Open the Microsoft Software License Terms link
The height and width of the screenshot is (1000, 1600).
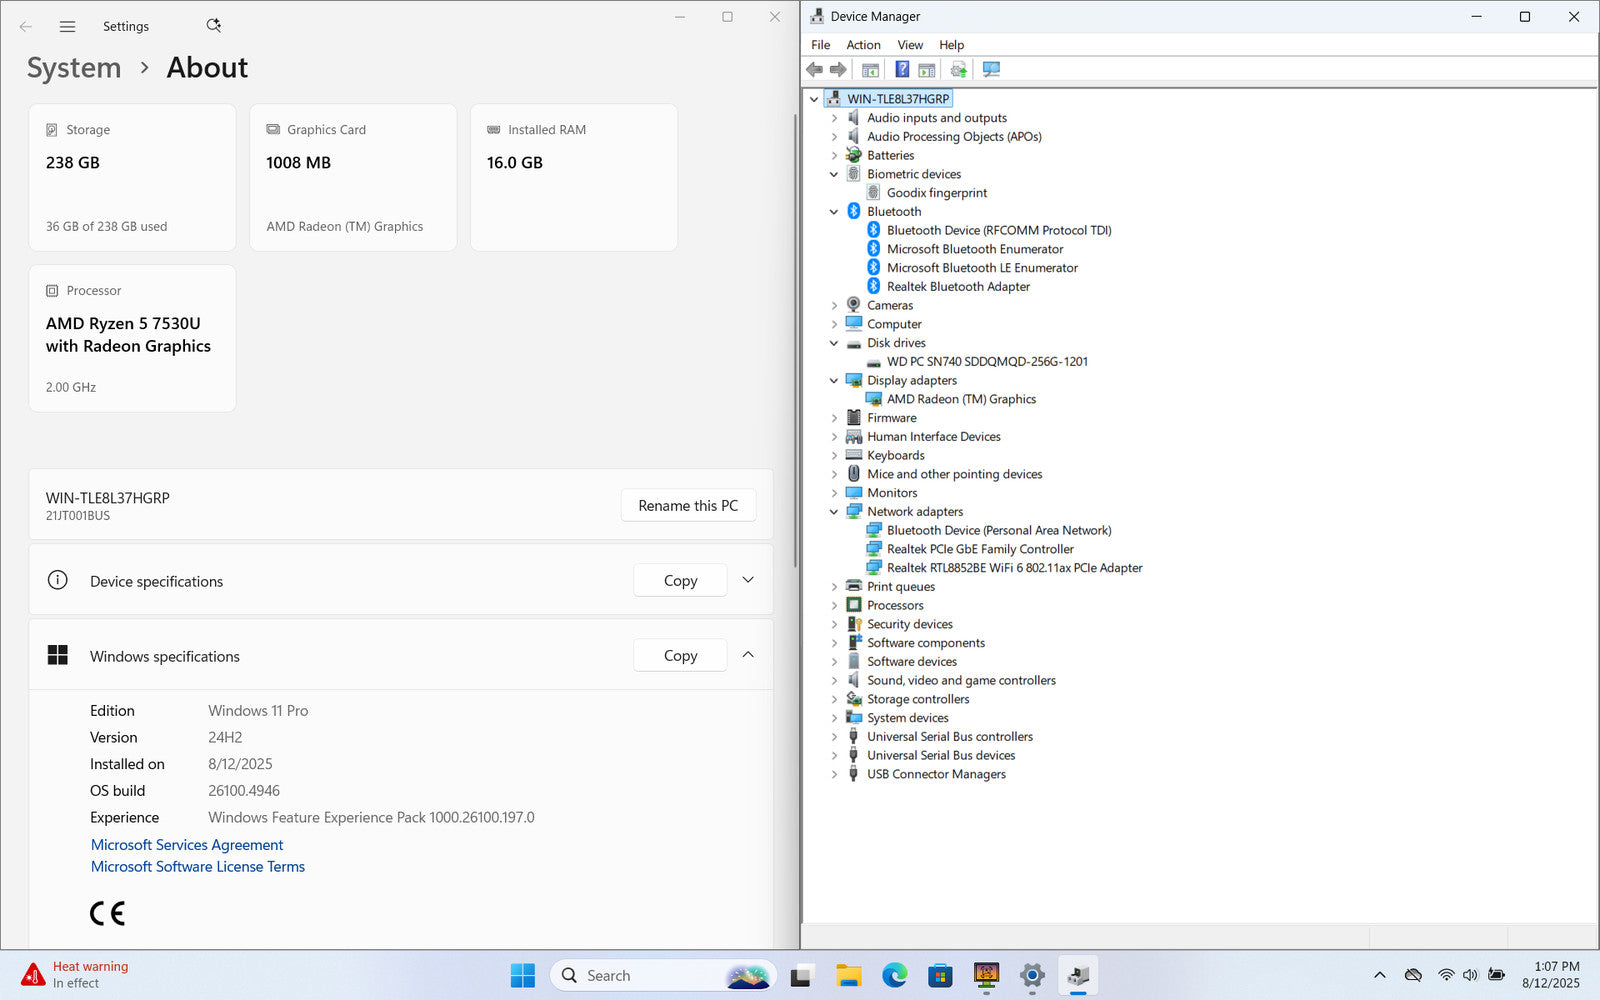[x=198, y=867]
